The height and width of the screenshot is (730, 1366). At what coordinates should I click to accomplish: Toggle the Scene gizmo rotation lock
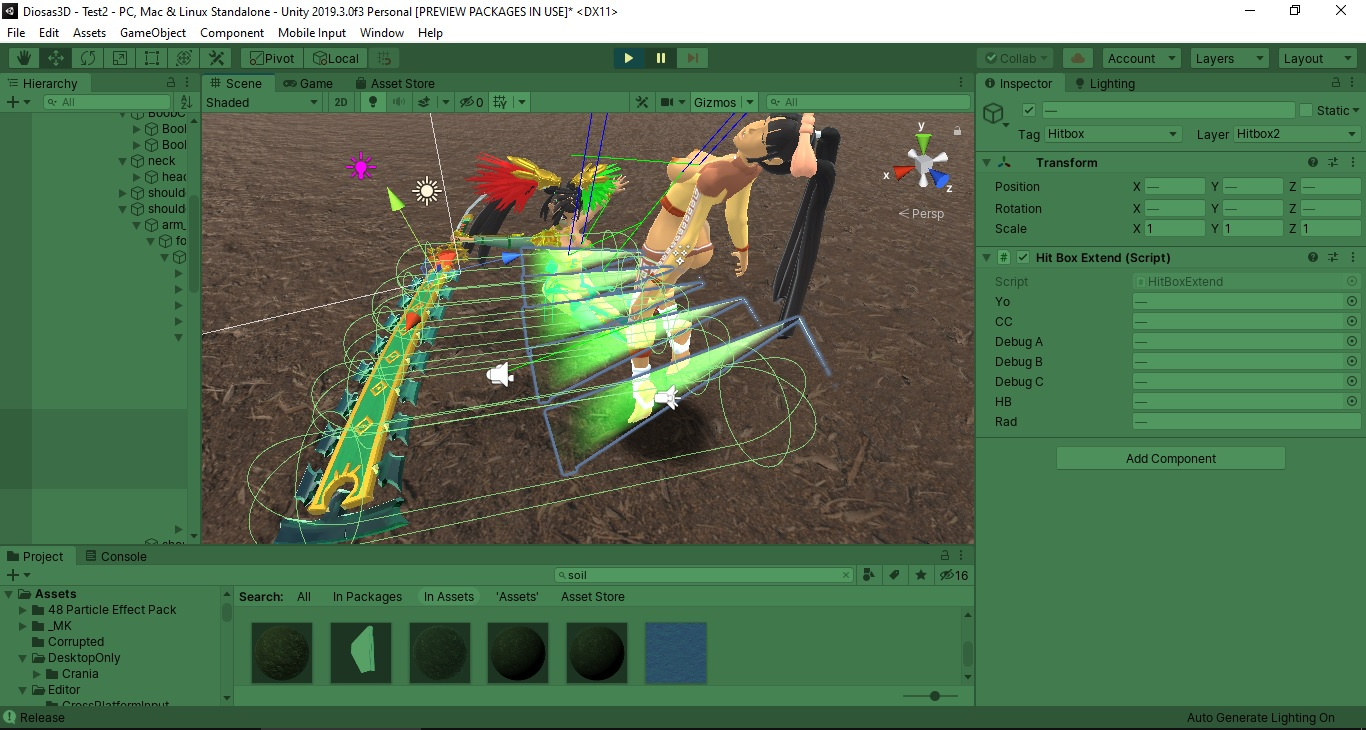coord(957,130)
